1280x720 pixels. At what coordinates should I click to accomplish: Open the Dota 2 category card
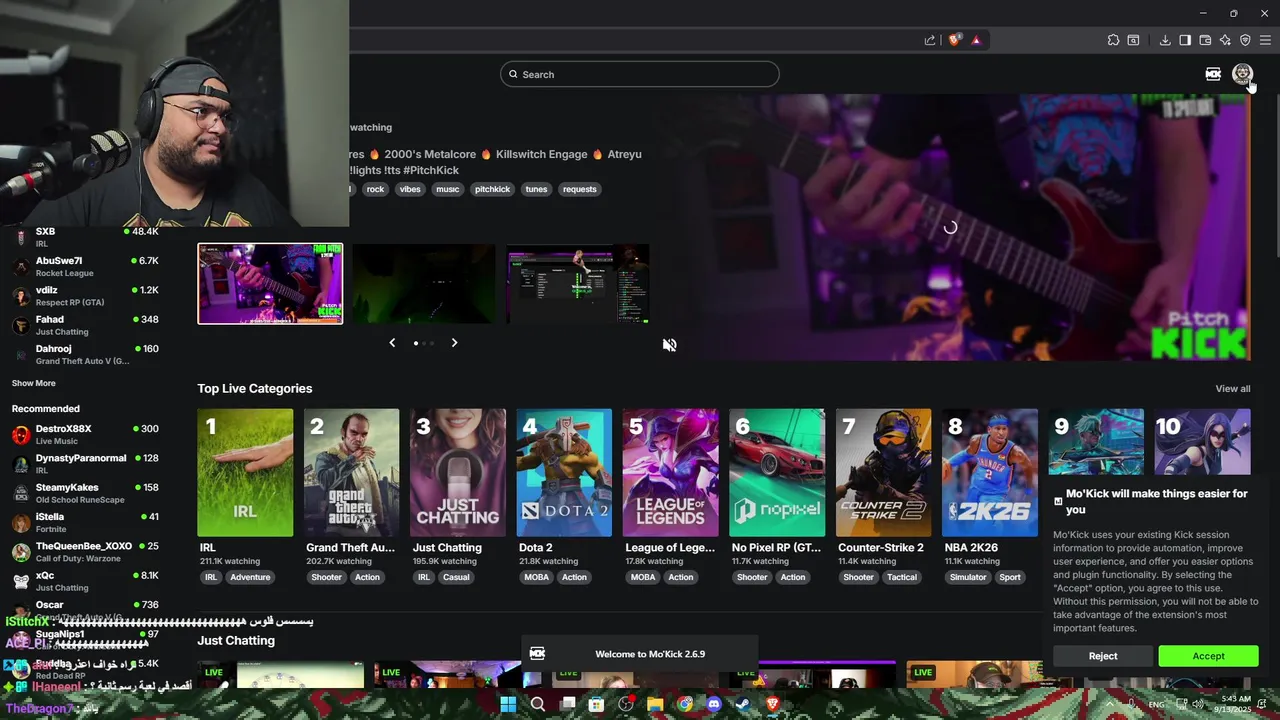pyautogui.click(x=564, y=473)
